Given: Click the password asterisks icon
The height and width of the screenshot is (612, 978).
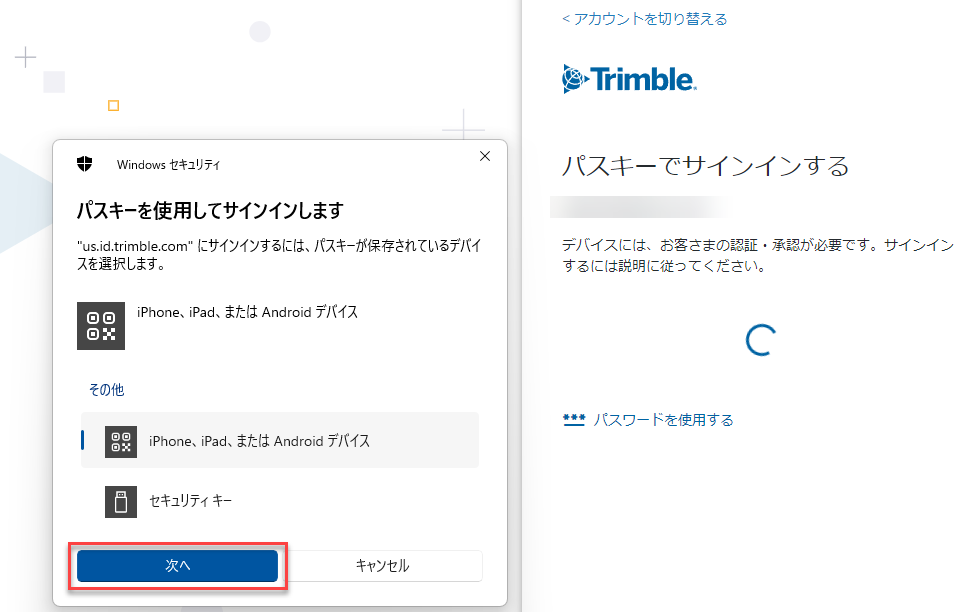Looking at the screenshot, I should [x=574, y=420].
